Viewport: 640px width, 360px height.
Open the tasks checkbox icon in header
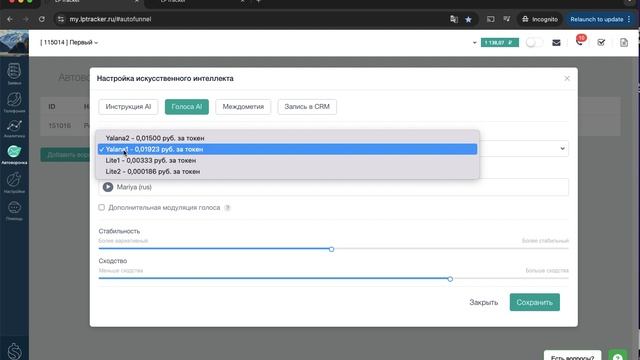[x=601, y=42]
